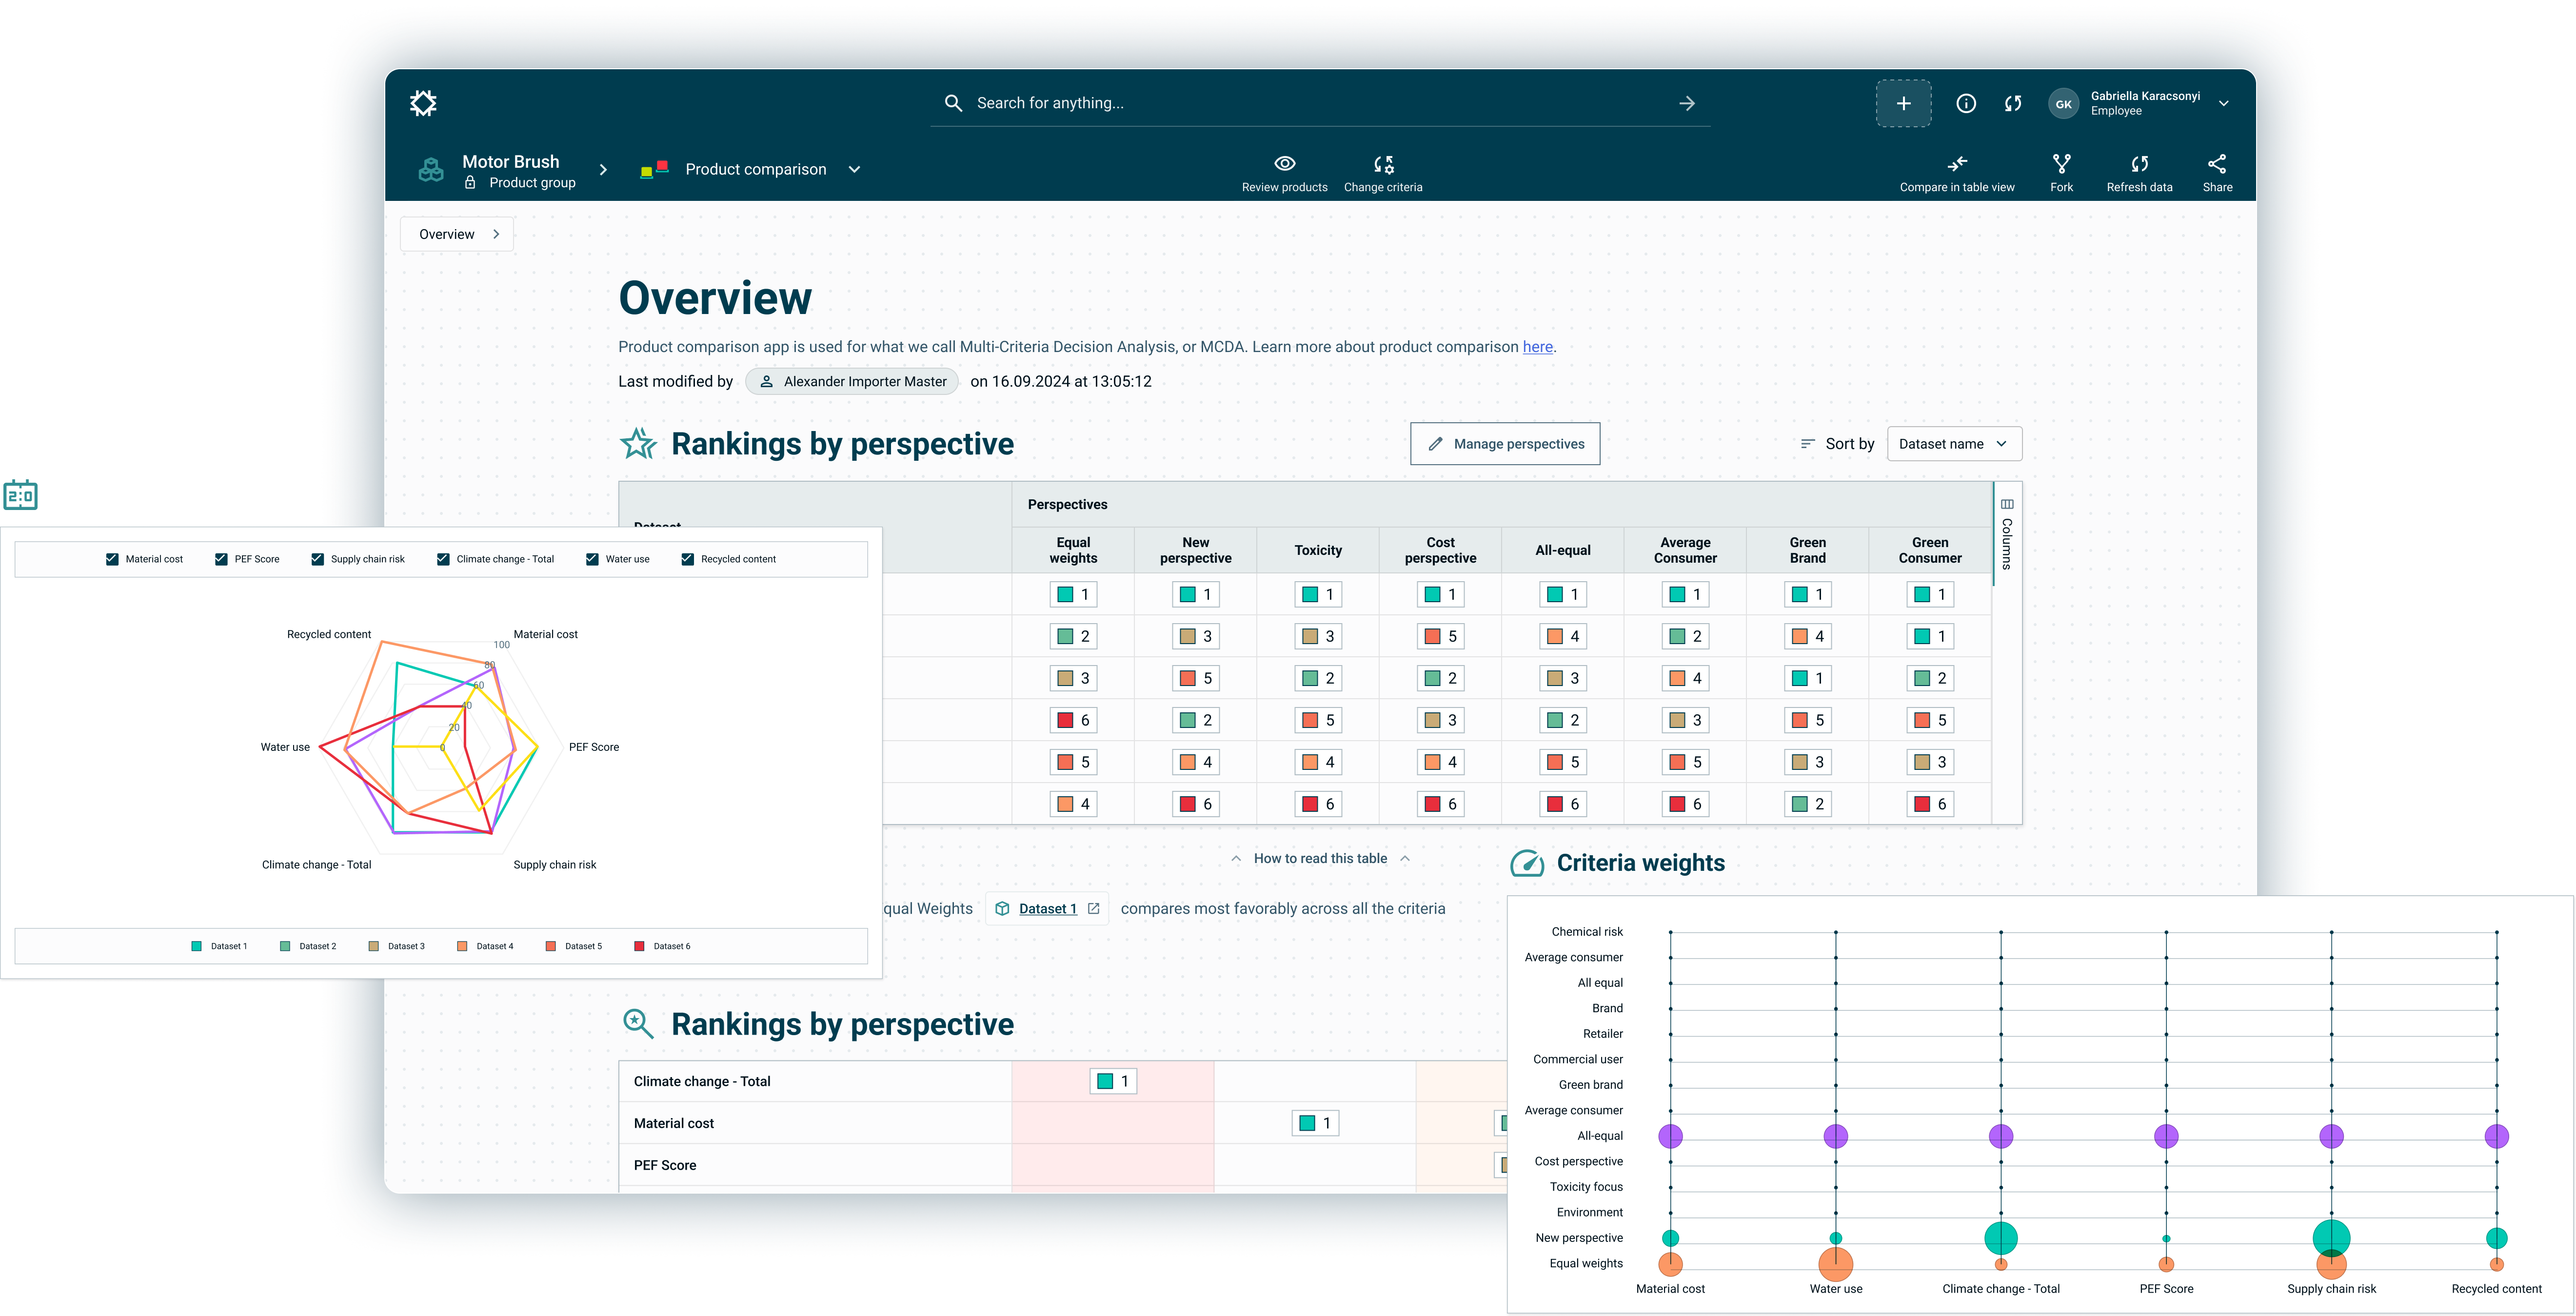
Task: Click the Toxicity column header
Action: (1318, 550)
